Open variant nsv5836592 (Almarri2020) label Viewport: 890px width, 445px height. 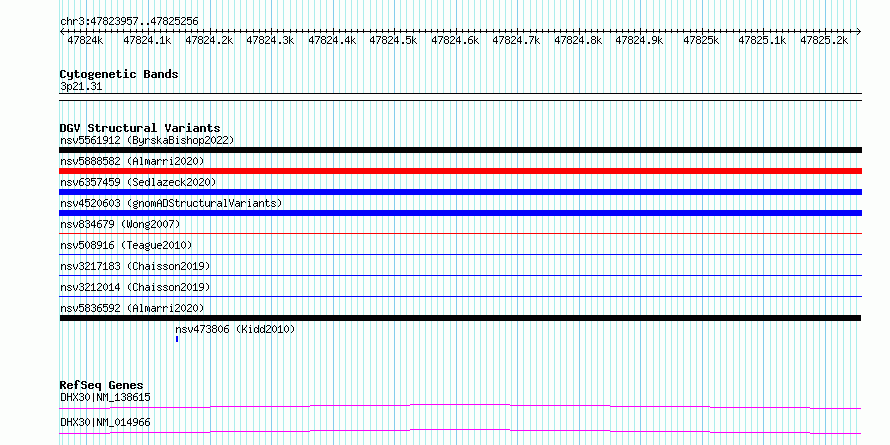[x=132, y=308]
